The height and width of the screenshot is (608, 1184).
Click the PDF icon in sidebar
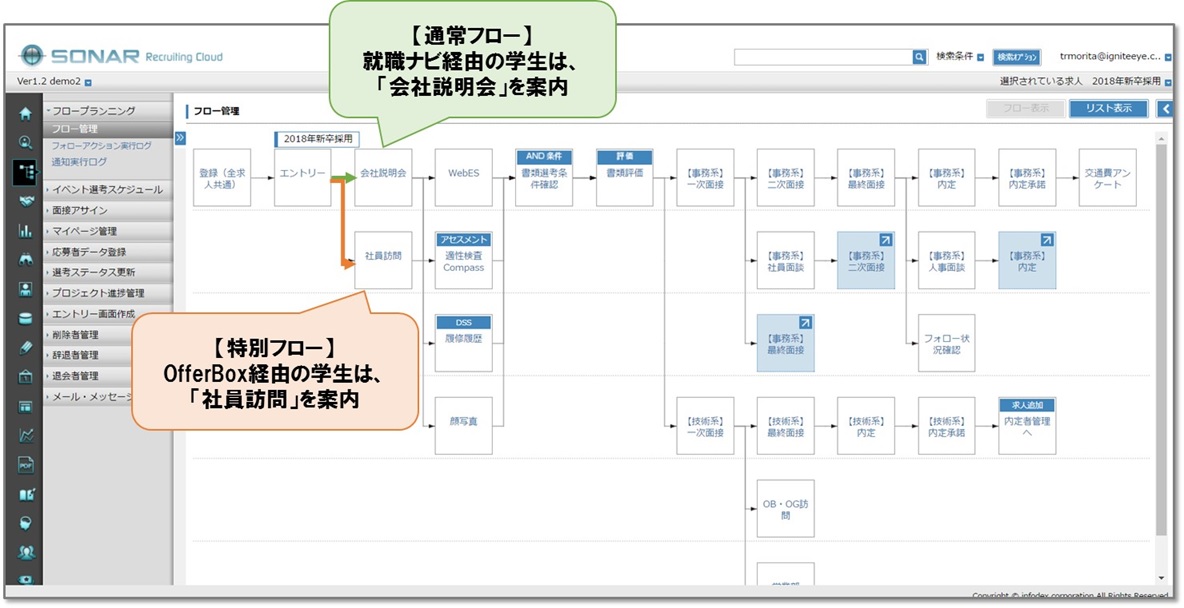26,465
